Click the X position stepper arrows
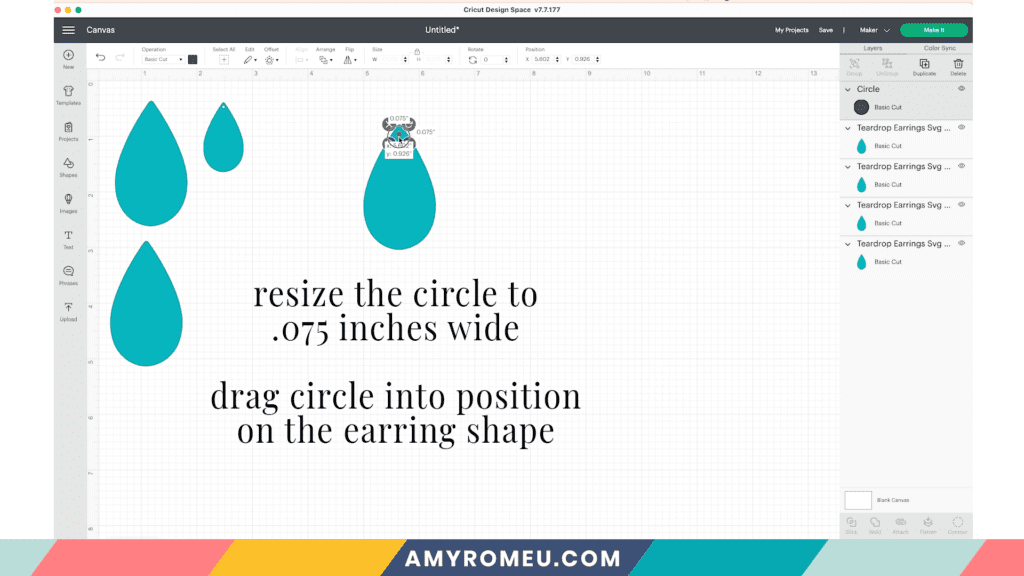The width and height of the screenshot is (1024, 576). (x=557, y=59)
